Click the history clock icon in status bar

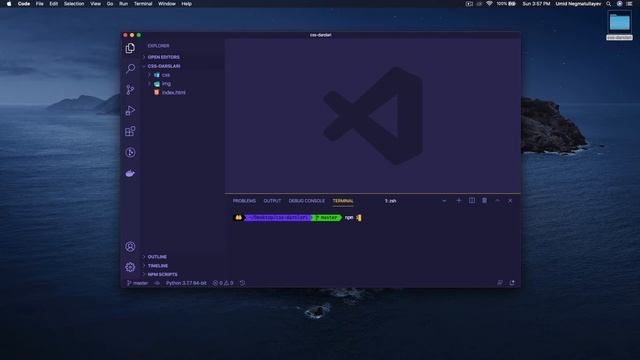click(x=242, y=283)
